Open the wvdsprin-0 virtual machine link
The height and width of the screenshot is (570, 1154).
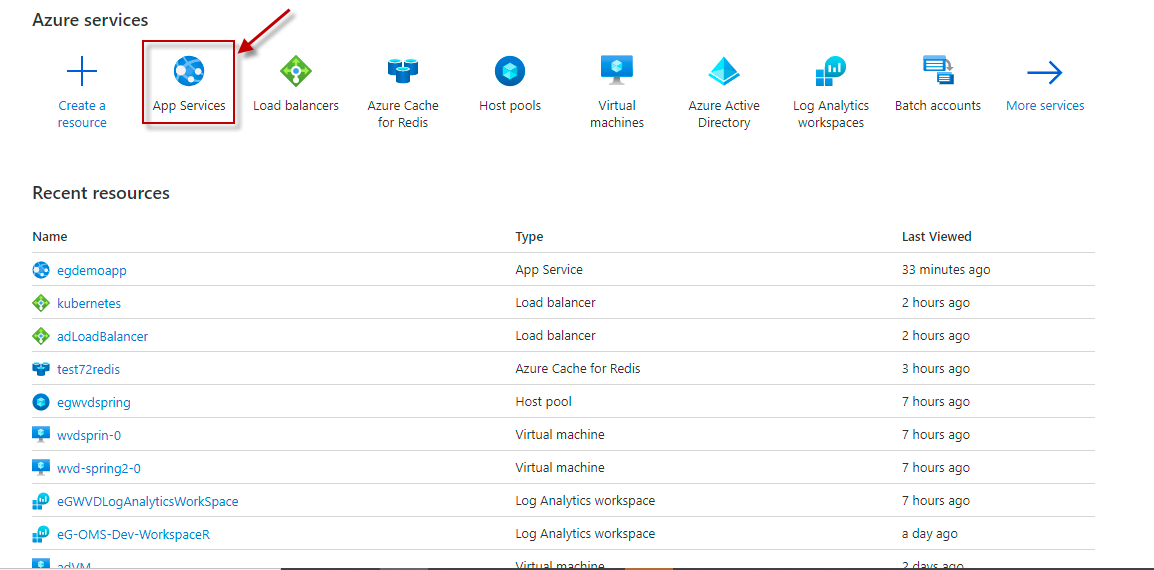(x=89, y=435)
